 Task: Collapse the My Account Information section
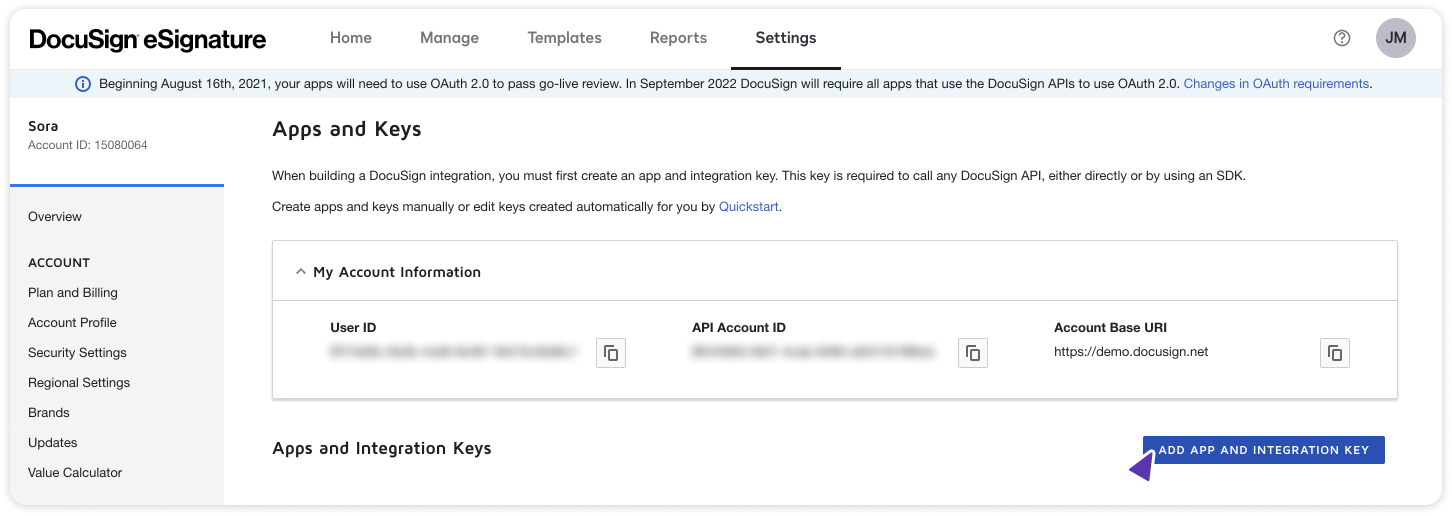click(x=299, y=272)
